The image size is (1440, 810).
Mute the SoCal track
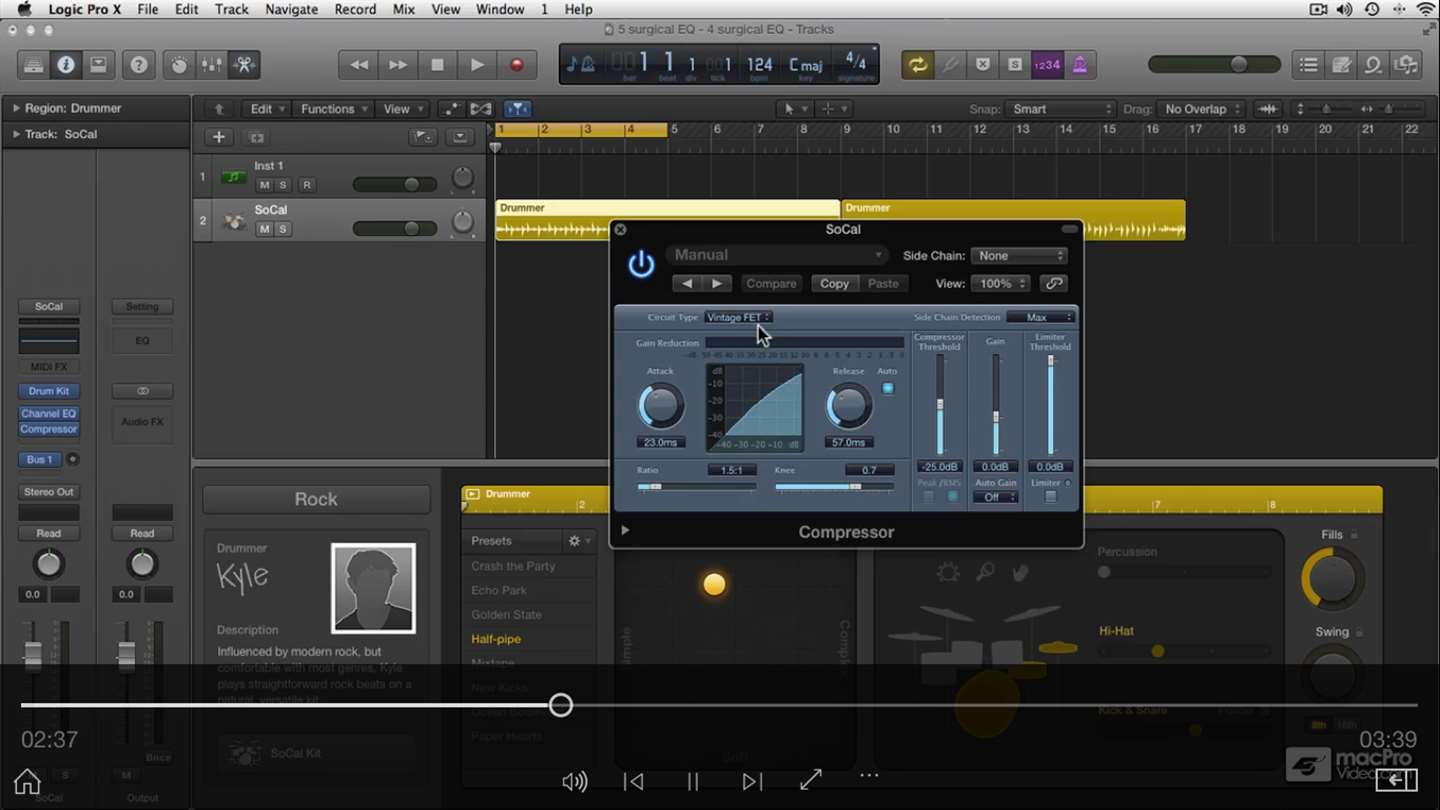click(x=264, y=229)
